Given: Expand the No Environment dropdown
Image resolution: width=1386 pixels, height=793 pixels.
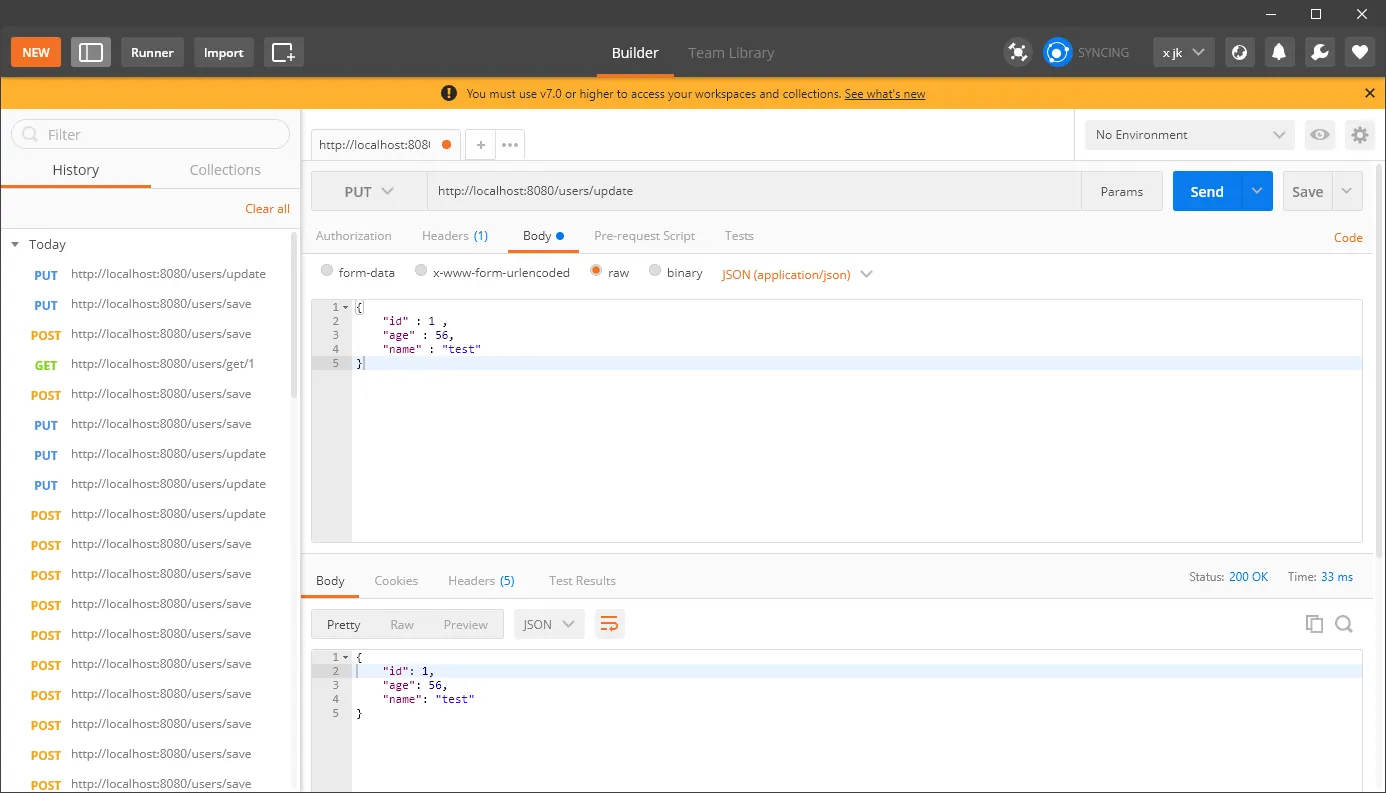Looking at the screenshot, I should (x=1190, y=135).
